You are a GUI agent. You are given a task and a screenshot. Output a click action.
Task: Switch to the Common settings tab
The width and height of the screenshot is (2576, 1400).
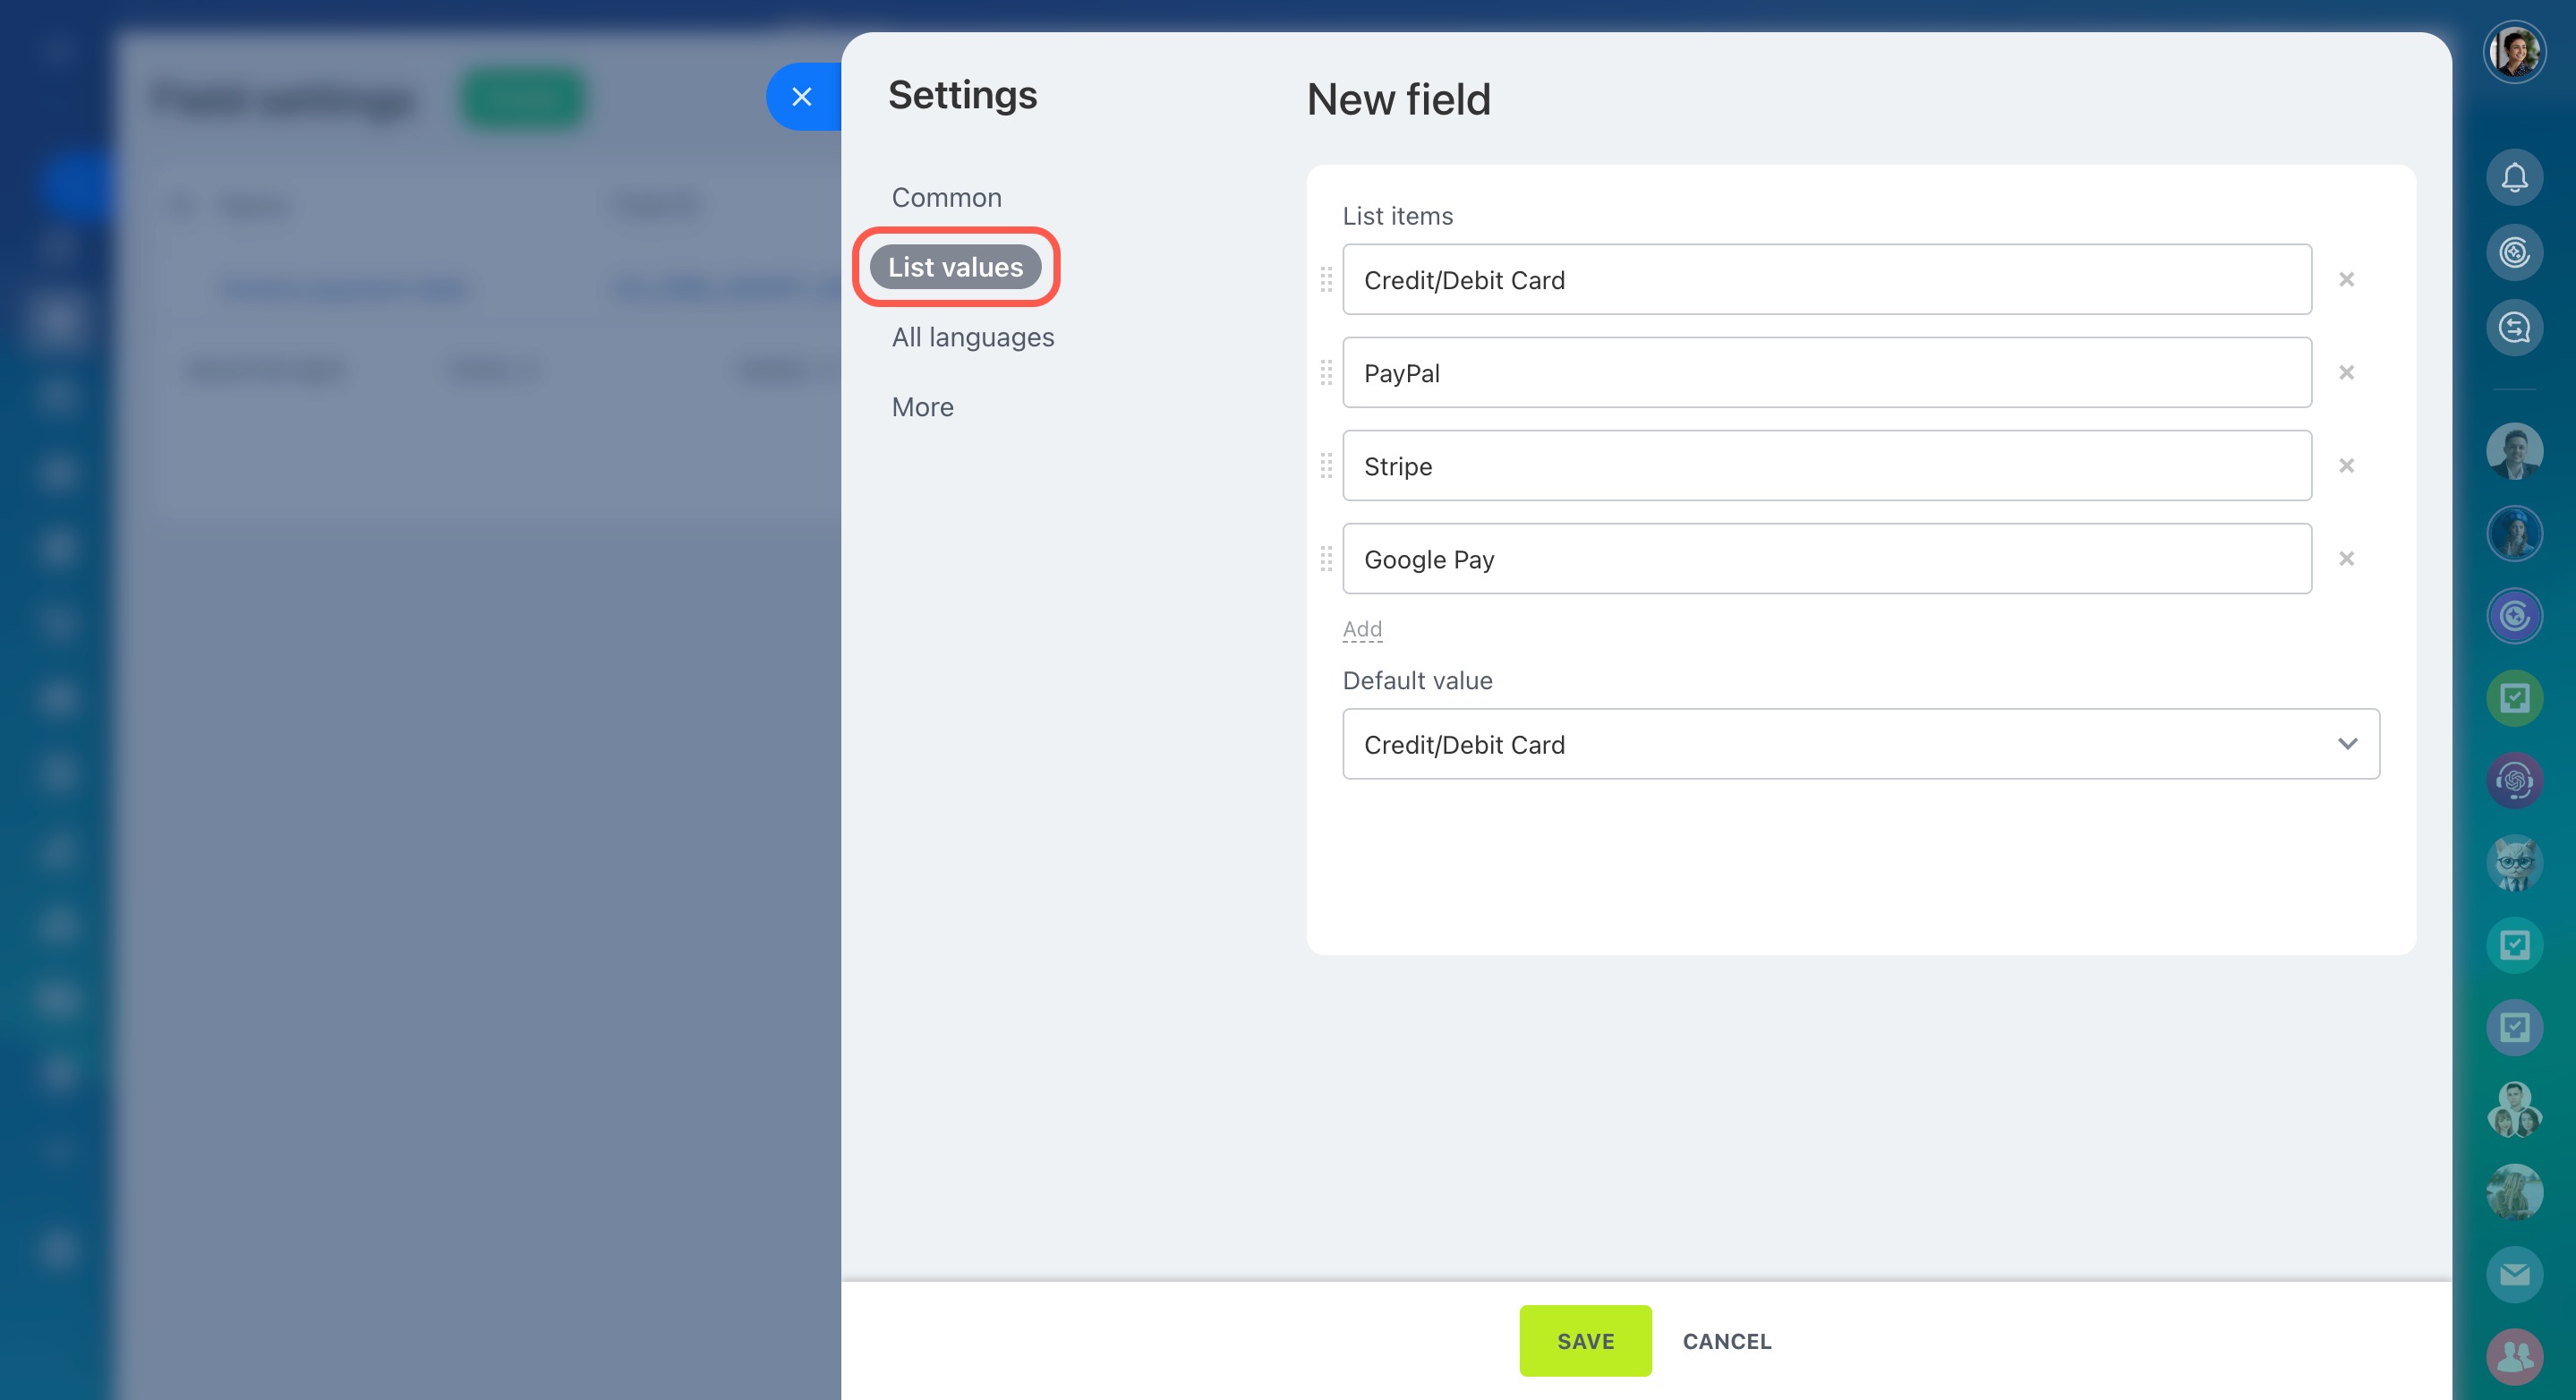coord(946,198)
